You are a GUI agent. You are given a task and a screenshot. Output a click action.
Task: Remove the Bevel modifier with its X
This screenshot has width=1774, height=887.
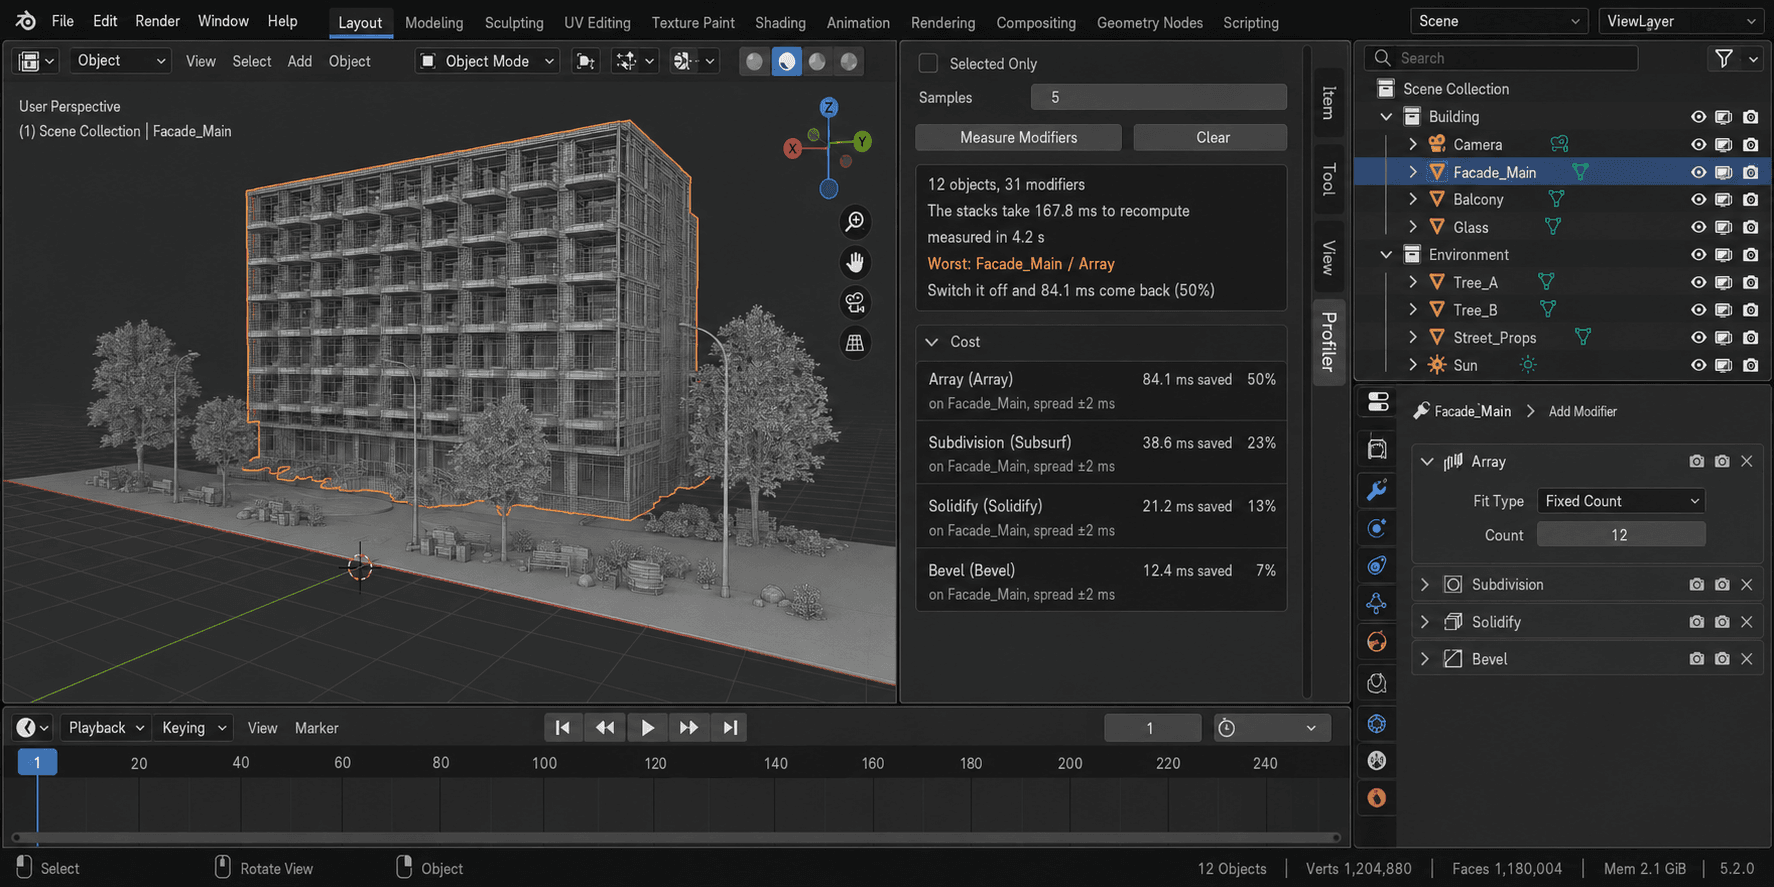click(1747, 659)
